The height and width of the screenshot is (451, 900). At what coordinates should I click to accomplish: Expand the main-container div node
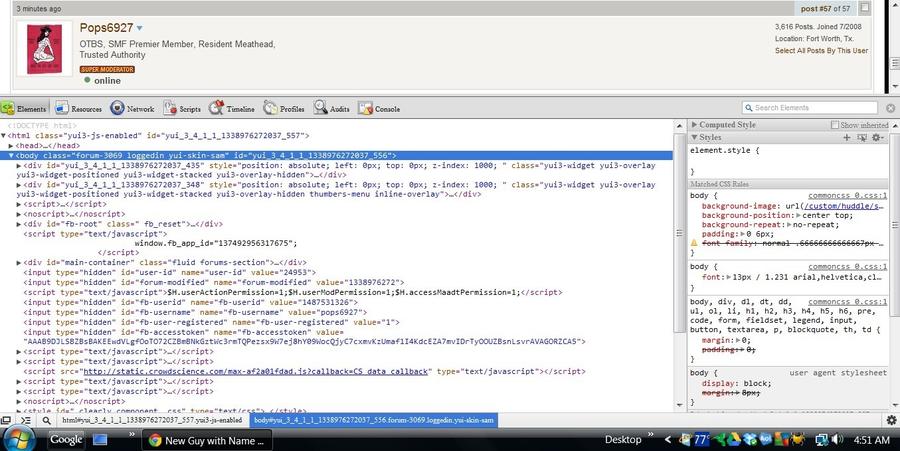[x=20, y=262]
